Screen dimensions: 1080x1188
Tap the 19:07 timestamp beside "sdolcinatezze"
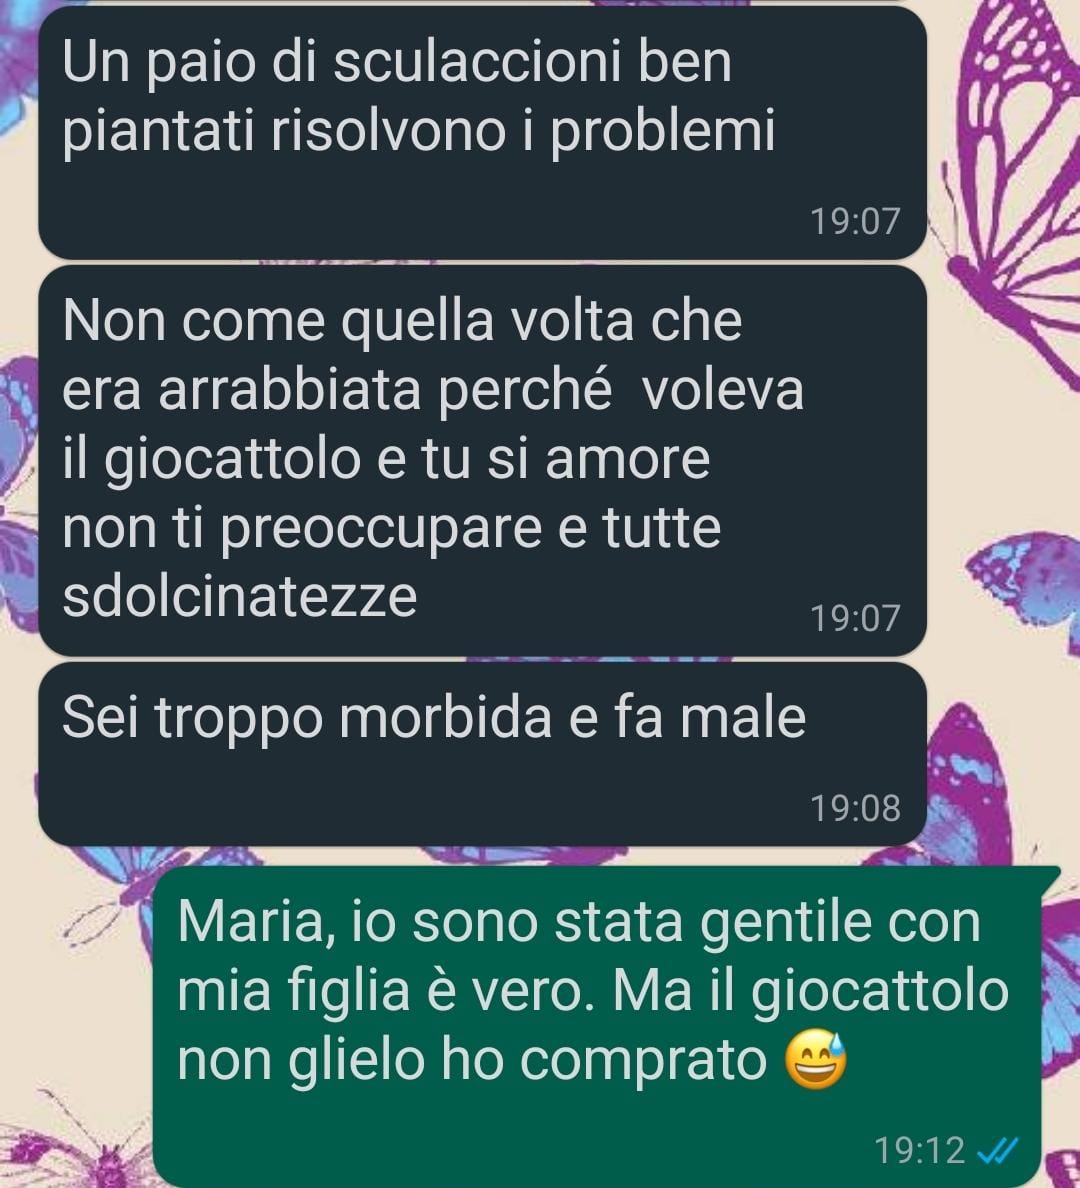(x=856, y=617)
